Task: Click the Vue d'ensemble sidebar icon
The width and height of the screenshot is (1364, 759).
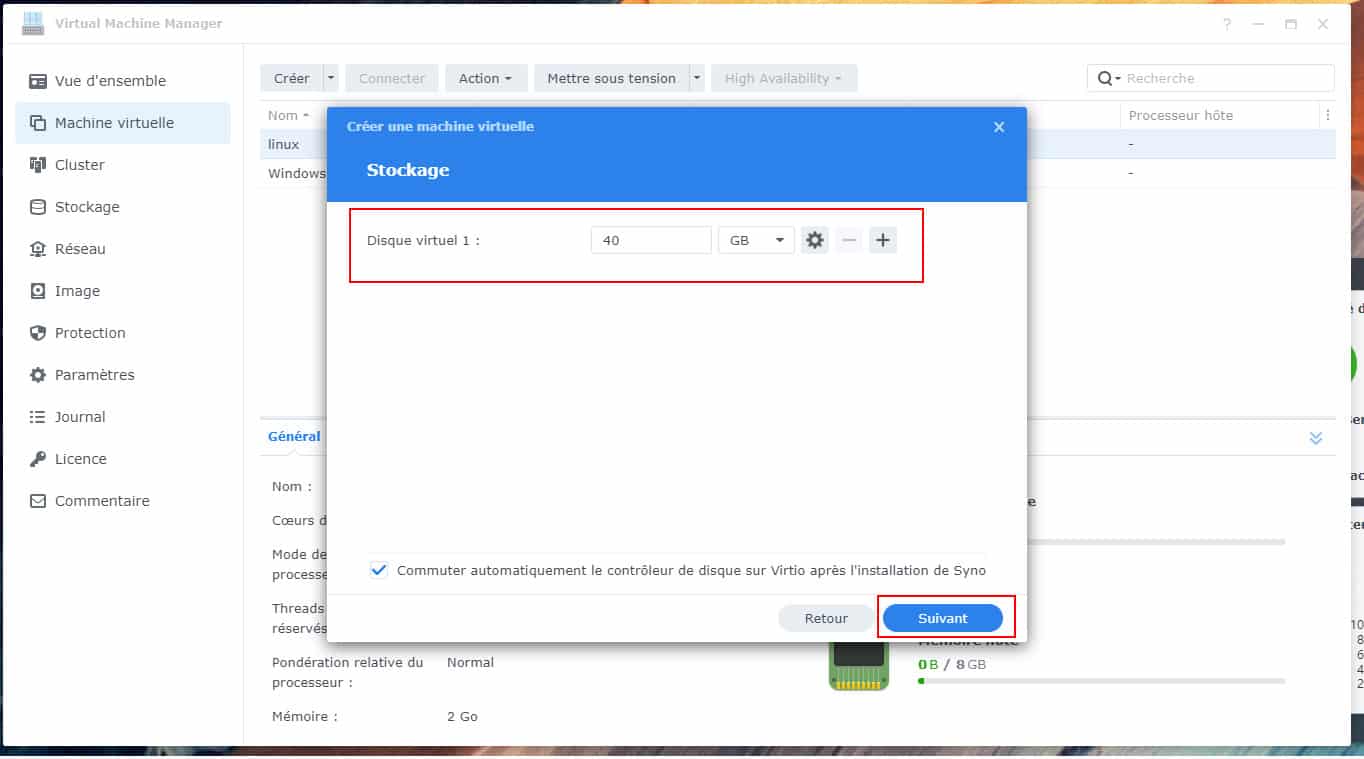Action: click(38, 81)
